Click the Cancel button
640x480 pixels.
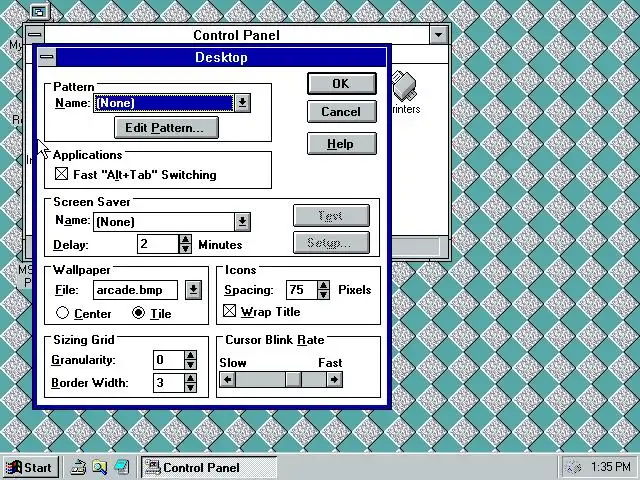(x=342, y=112)
